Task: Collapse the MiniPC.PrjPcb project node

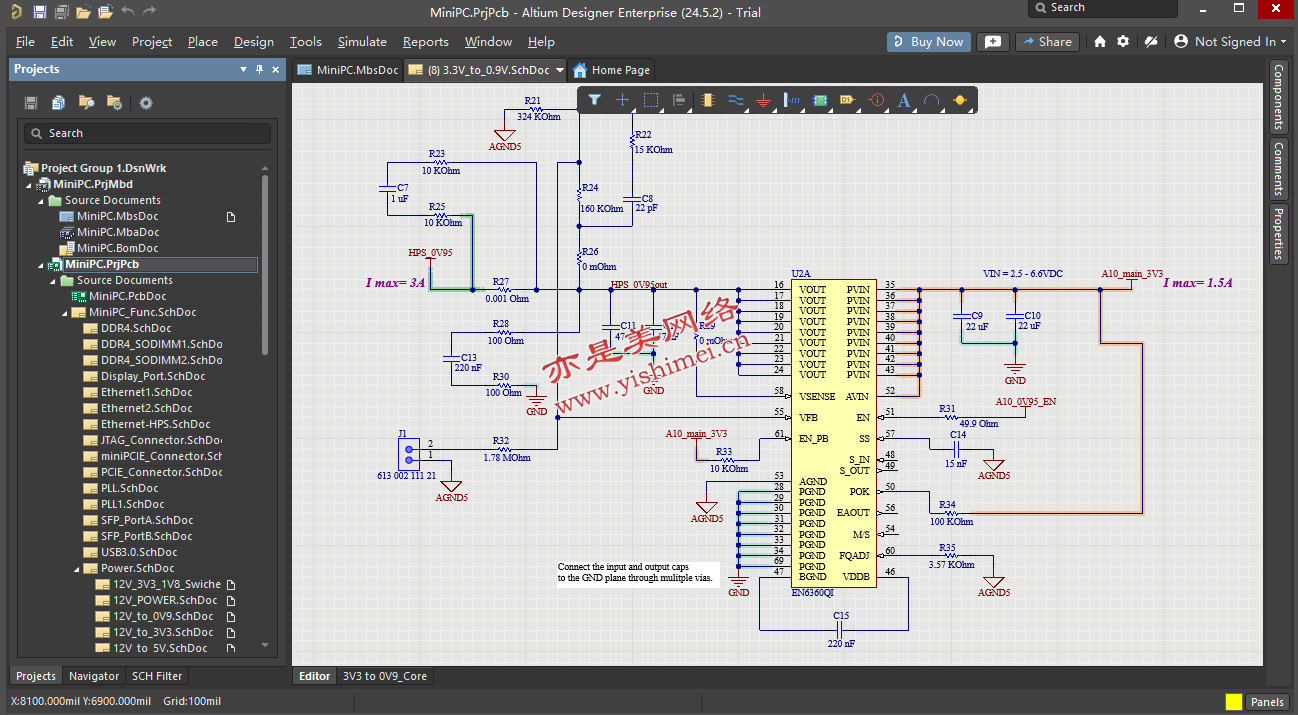Action: (41, 264)
